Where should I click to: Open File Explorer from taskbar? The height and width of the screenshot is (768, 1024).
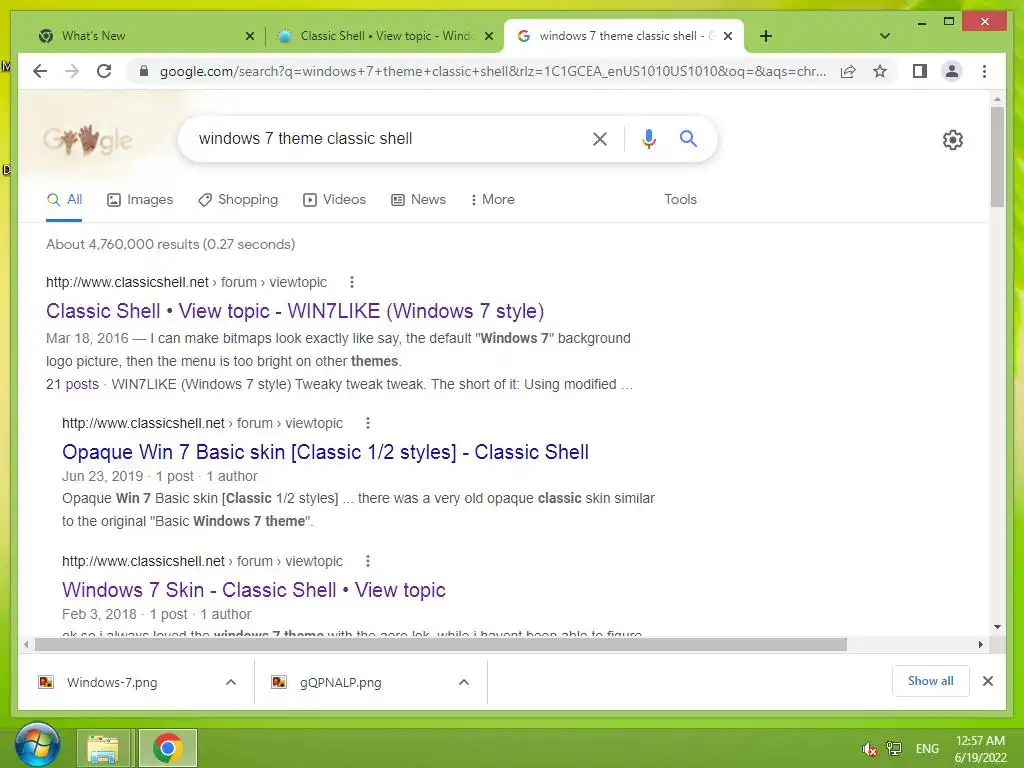pos(103,748)
